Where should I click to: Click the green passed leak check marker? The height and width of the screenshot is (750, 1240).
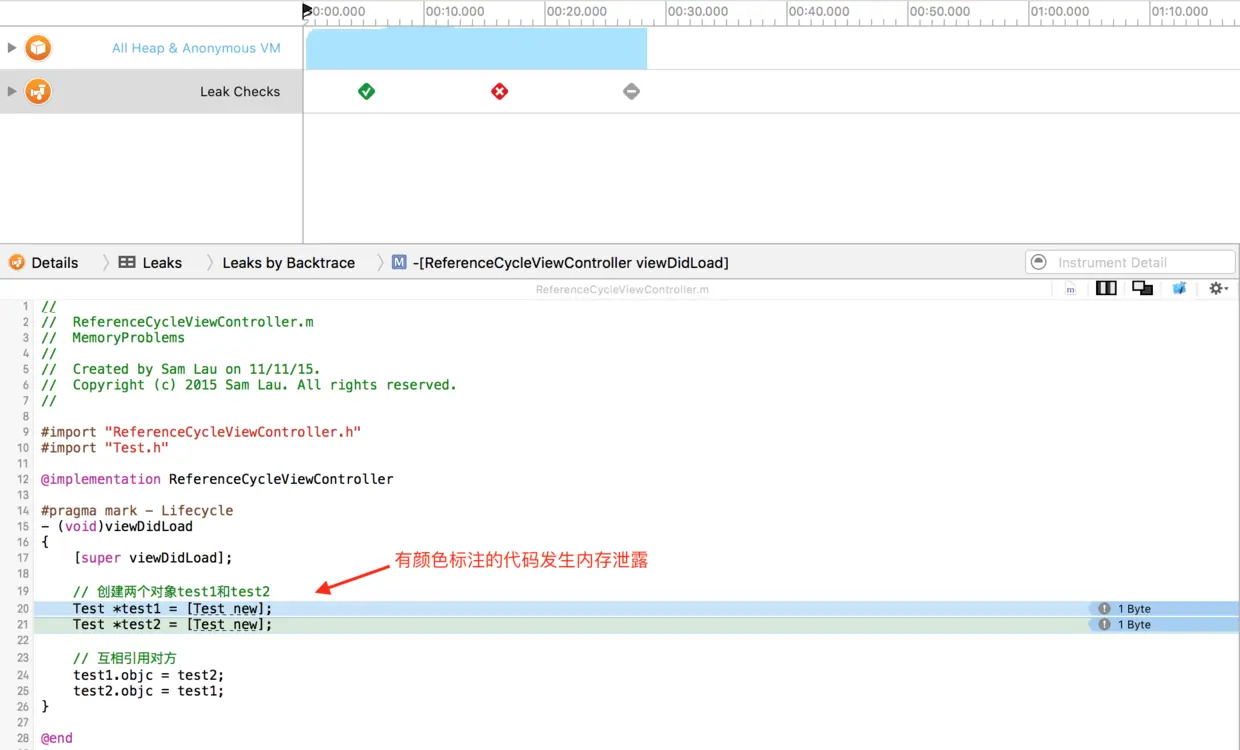(367, 91)
